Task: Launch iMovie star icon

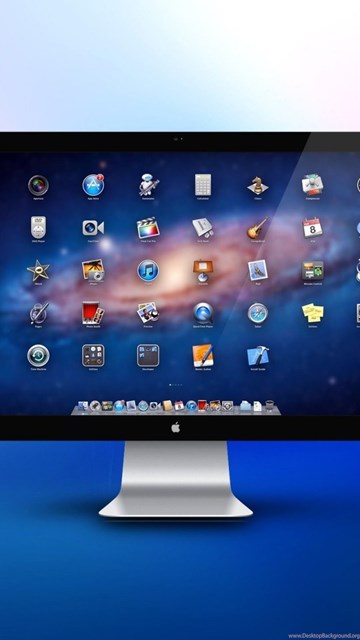Action: coord(38,271)
